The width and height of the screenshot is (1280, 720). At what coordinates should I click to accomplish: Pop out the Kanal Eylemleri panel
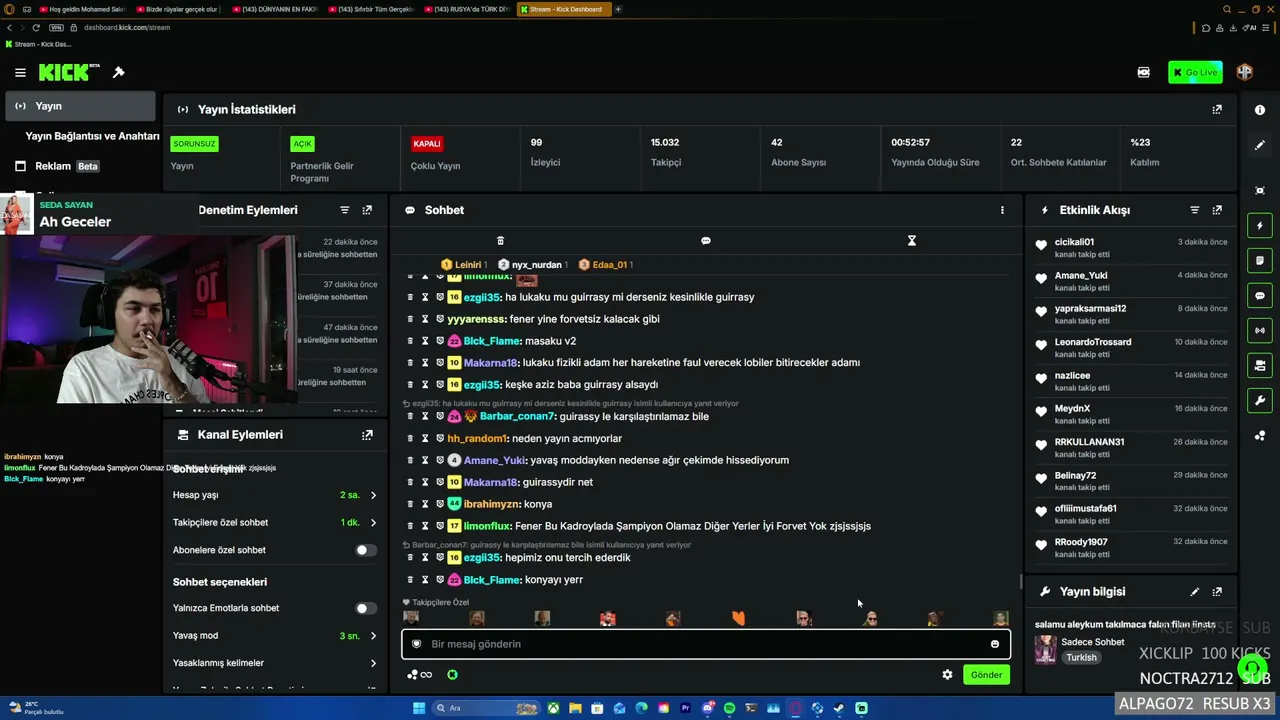click(x=367, y=435)
